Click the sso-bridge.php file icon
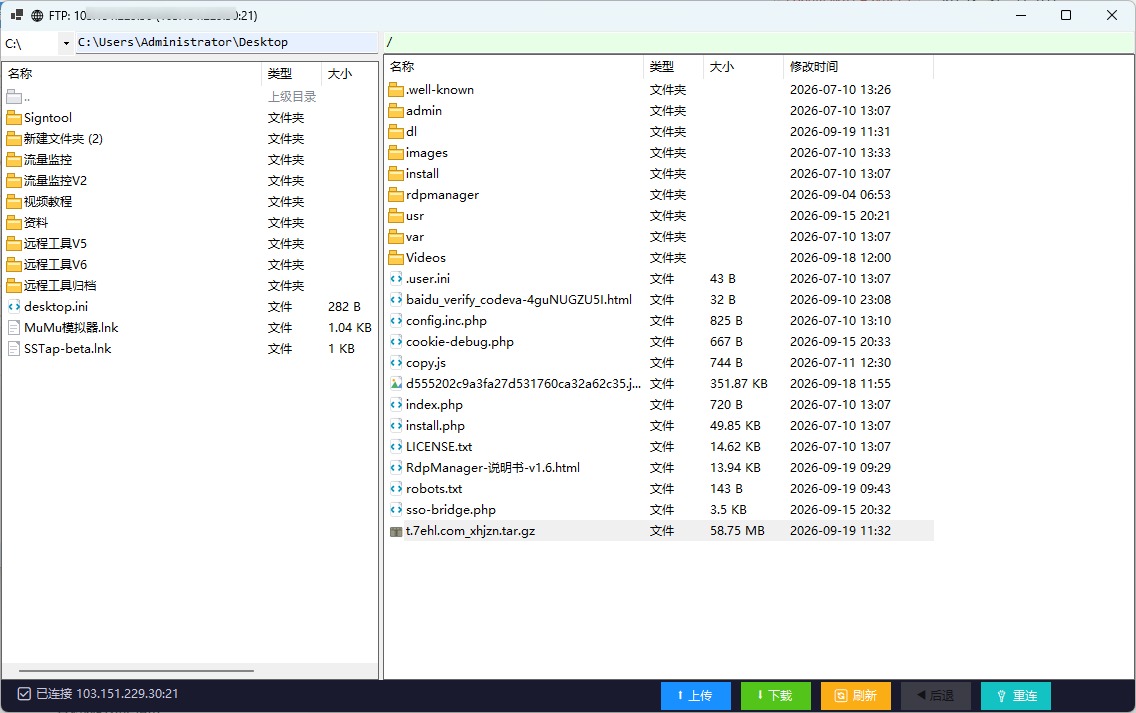Screen dimensions: 1136x713 [396, 510]
